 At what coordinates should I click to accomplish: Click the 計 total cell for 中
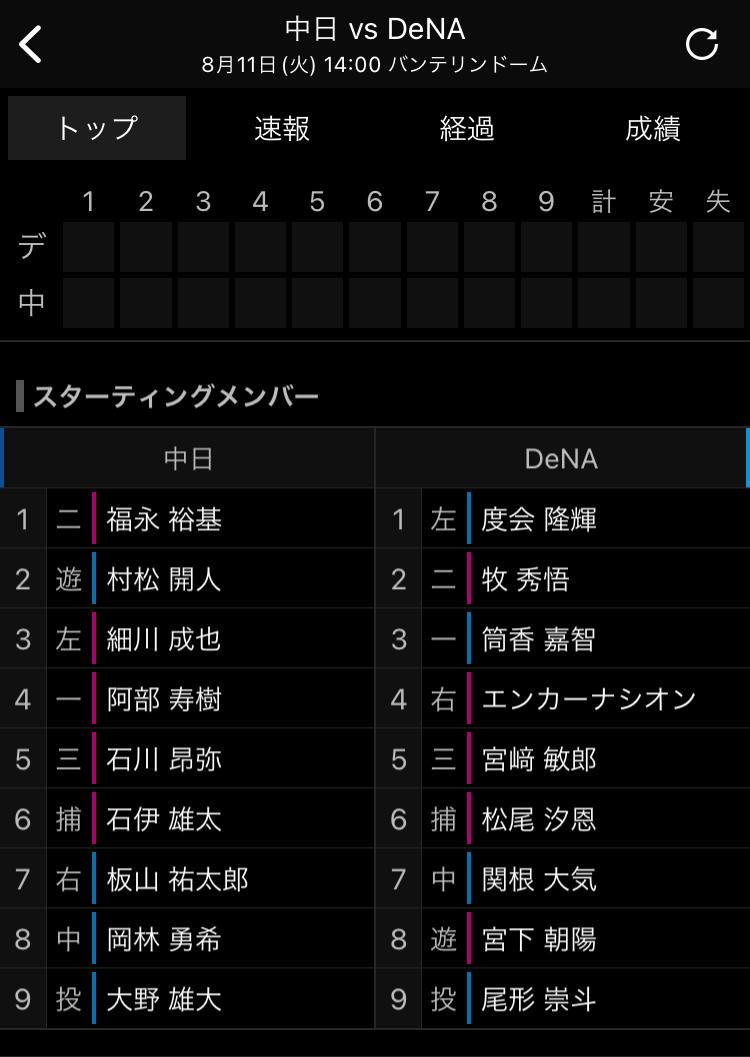pyautogui.click(x=604, y=303)
